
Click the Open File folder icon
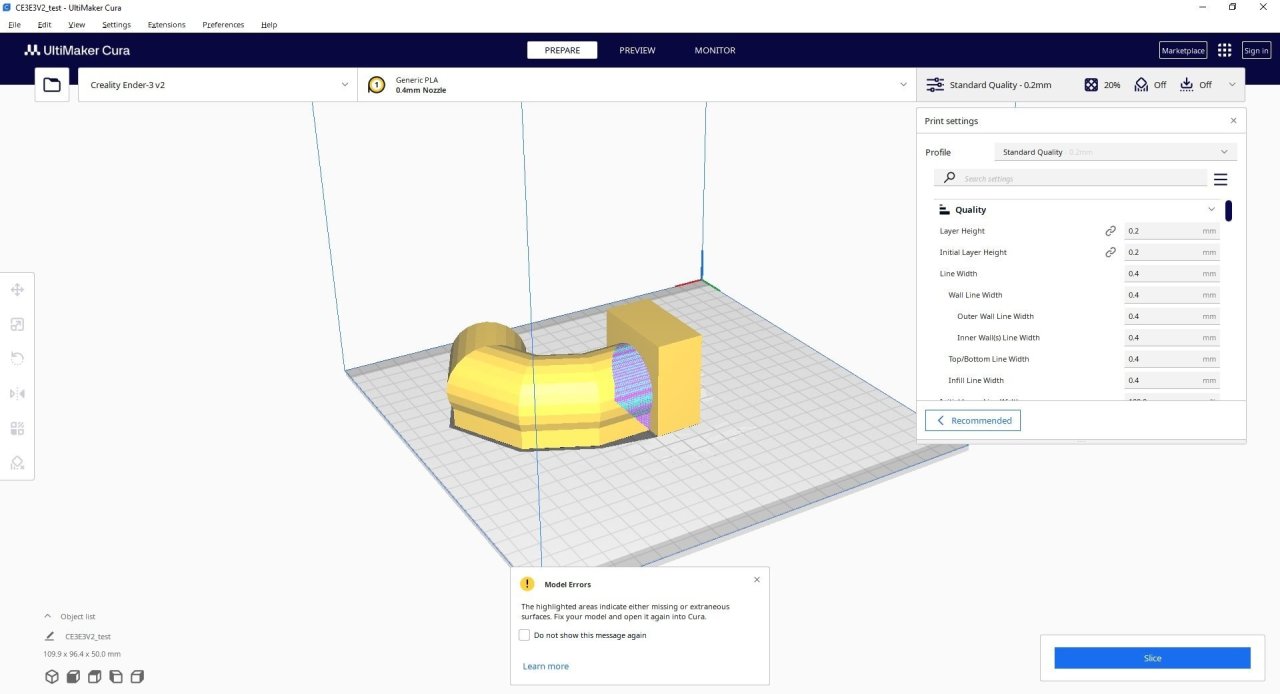click(52, 85)
